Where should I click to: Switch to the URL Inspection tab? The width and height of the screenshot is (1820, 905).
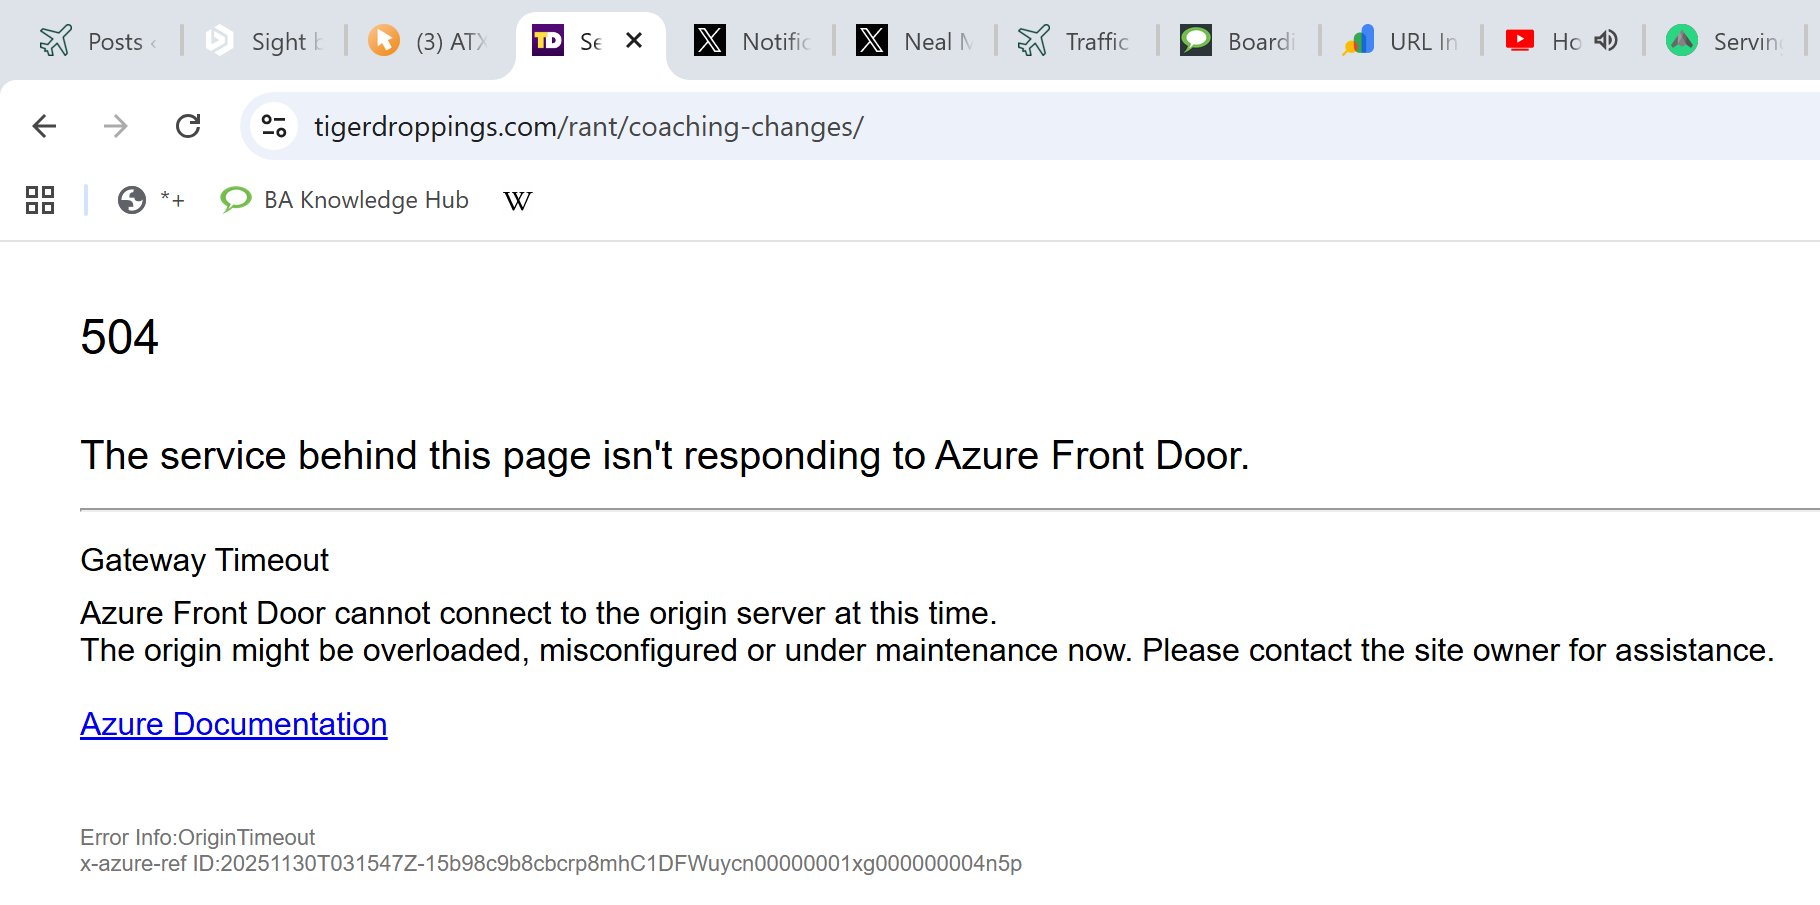tap(1400, 41)
